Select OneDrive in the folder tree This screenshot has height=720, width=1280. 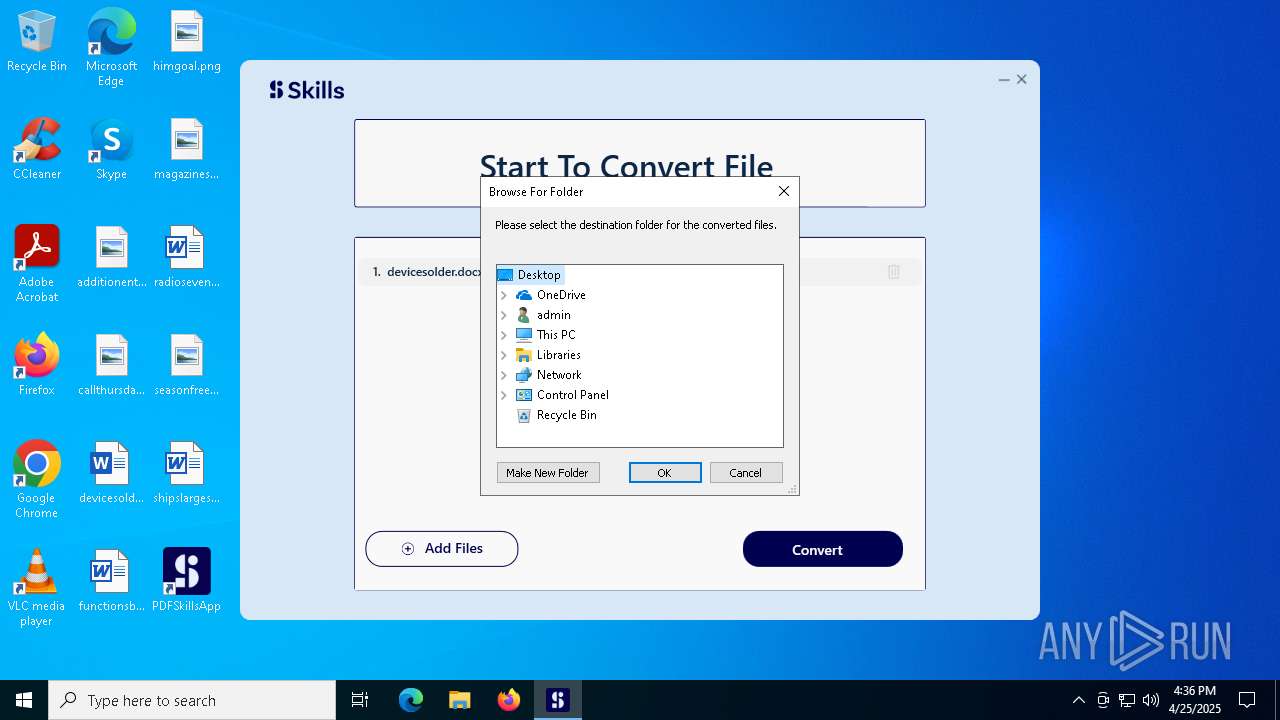[x=561, y=295]
